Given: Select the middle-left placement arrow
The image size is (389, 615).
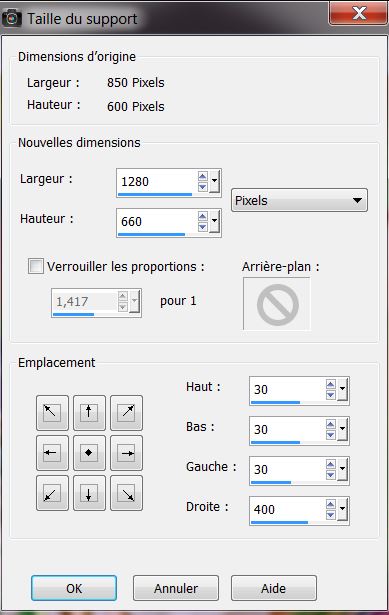Looking at the screenshot, I should [52, 453].
